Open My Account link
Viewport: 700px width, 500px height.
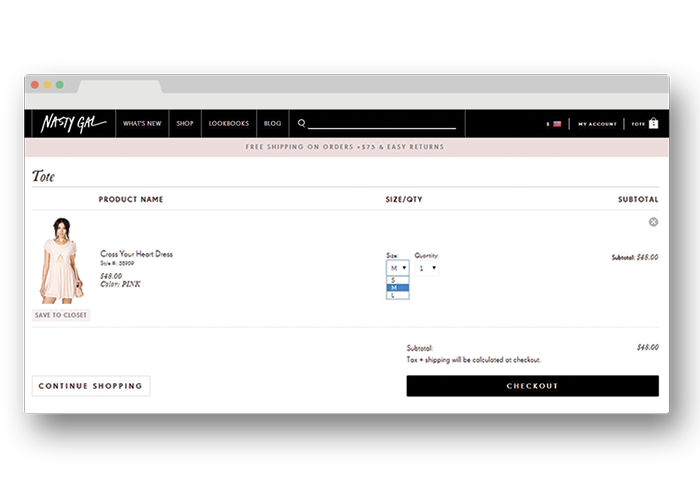point(597,124)
